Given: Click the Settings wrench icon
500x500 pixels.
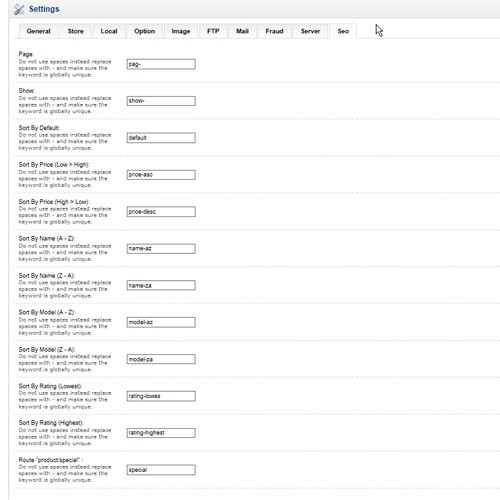Looking at the screenshot, I should [19, 9].
